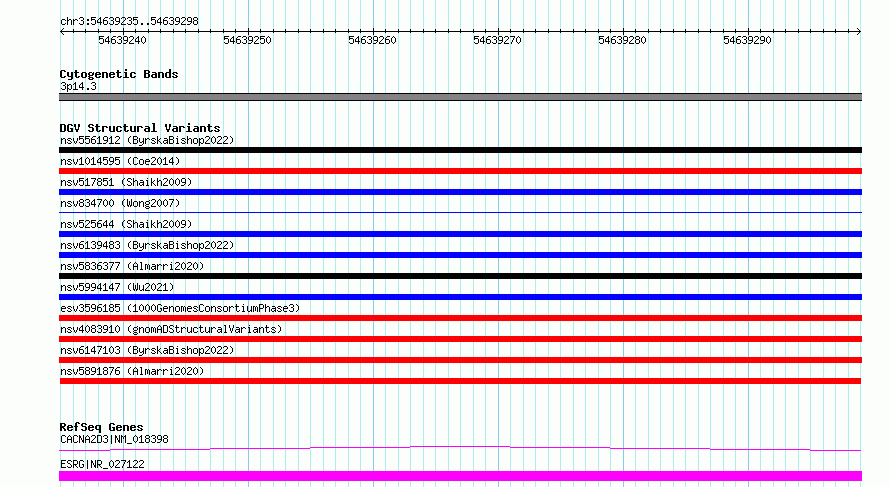Click ESRG|NR_027122 gene label
Screen dimensions: 890x487
click(102, 464)
